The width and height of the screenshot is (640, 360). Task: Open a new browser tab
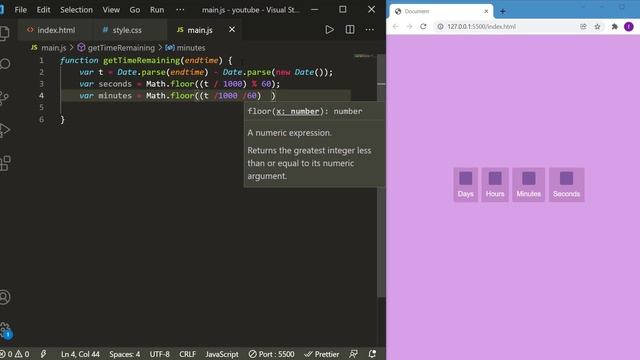click(x=502, y=11)
